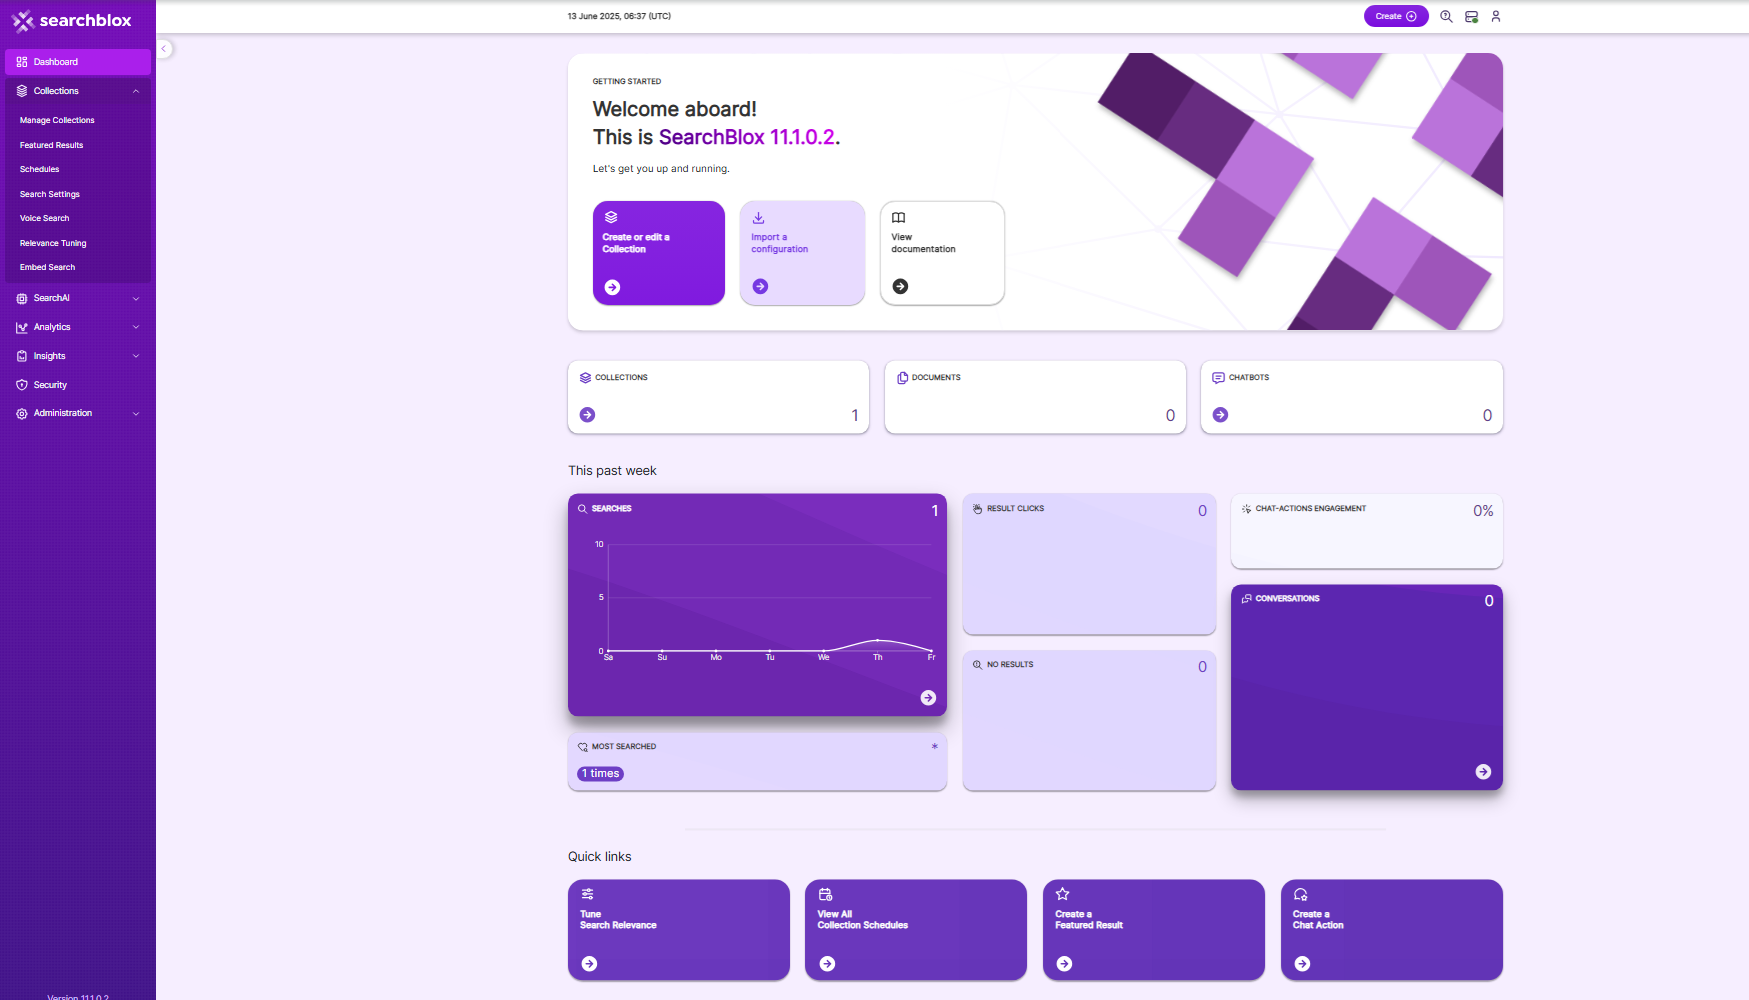Open View All Collection Schedules quick link
The height and width of the screenshot is (1000, 1749).
pos(916,930)
